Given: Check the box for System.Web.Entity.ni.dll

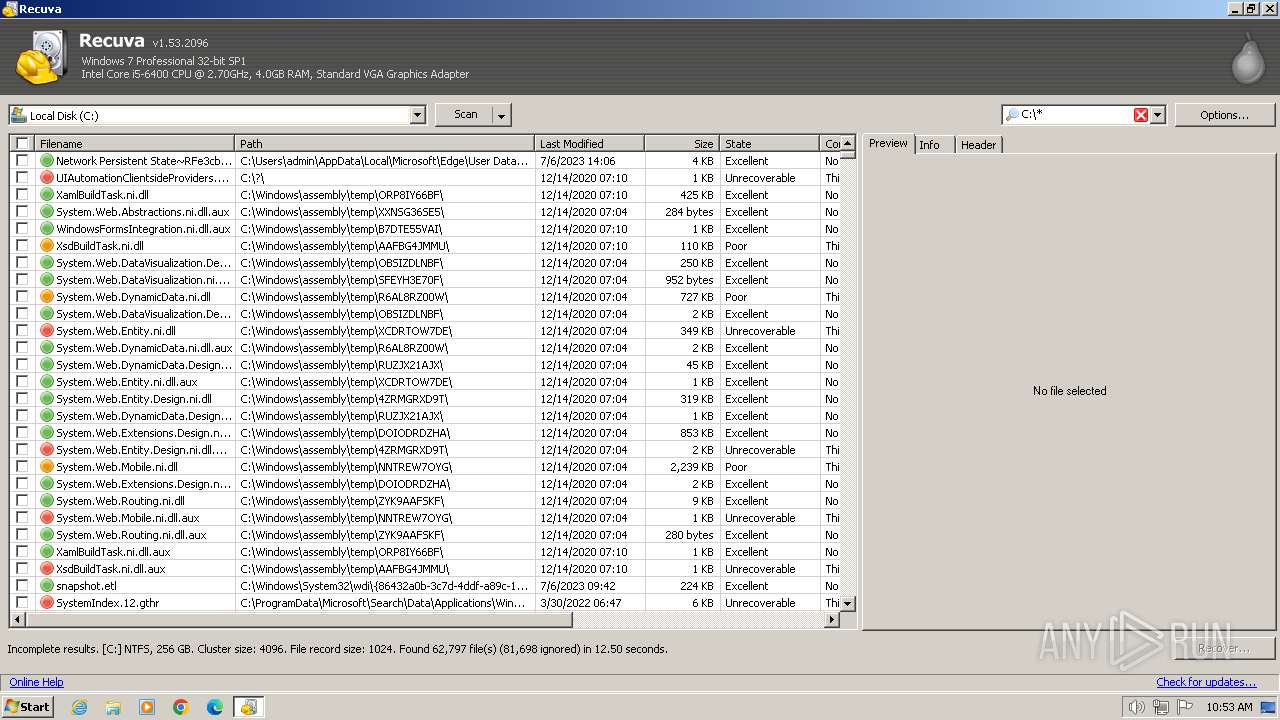Looking at the screenshot, I should pos(22,331).
